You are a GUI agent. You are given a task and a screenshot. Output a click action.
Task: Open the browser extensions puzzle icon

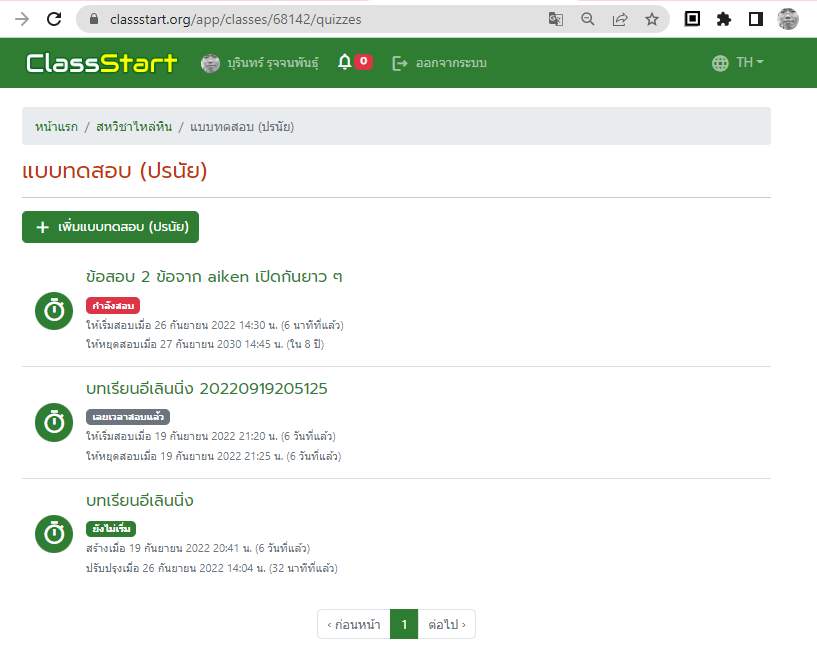pos(724,18)
